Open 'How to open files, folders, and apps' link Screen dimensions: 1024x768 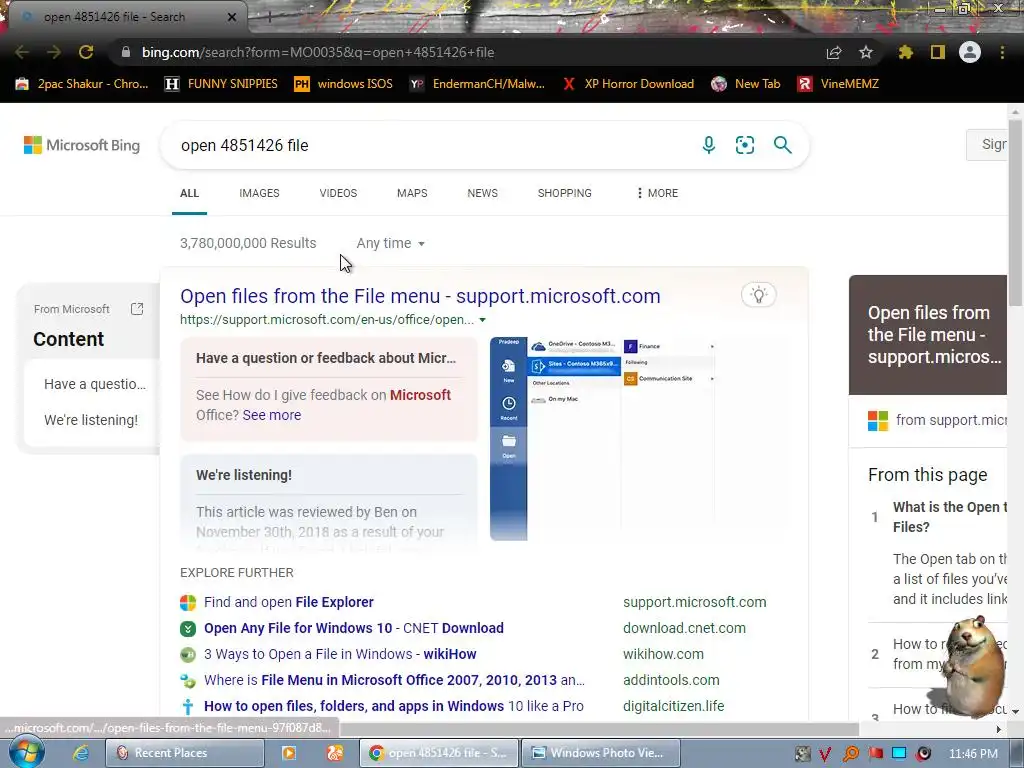[x=394, y=706]
